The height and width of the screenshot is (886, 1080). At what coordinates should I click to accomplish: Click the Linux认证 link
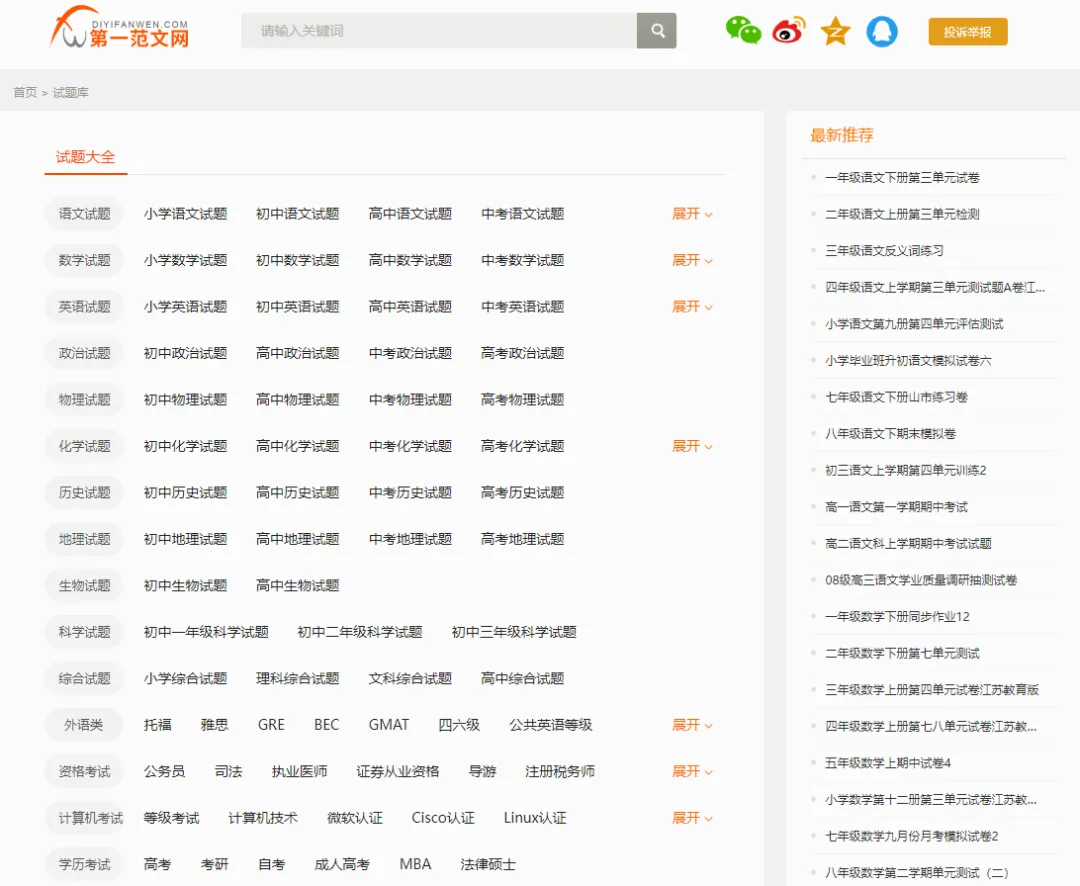tap(534, 818)
